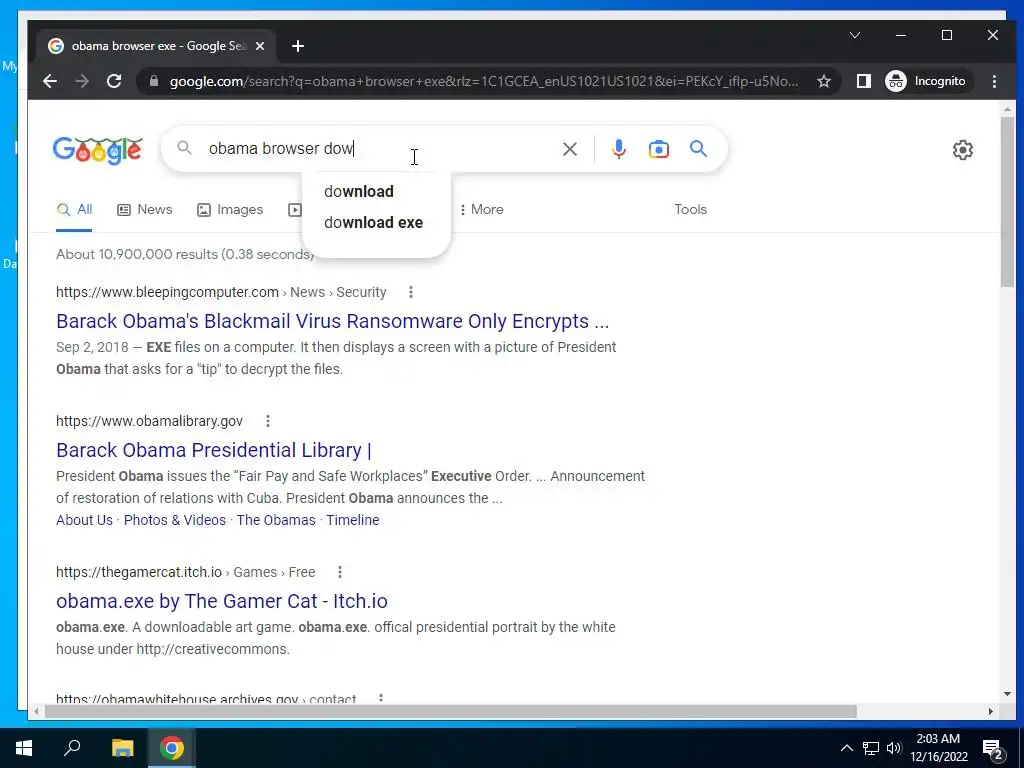The image size is (1024, 768).
Task: Open the volume speaker tray icon
Action: point(894,748)
